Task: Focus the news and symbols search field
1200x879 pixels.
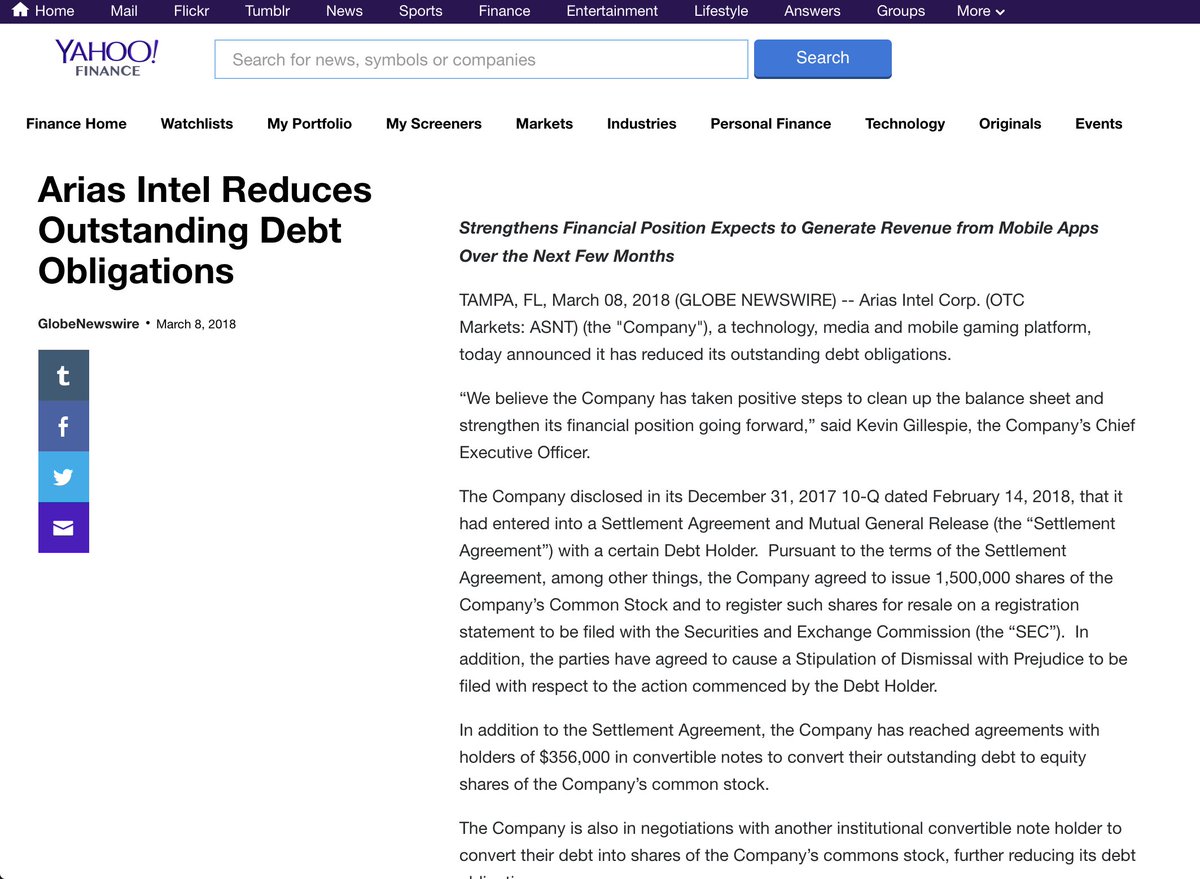Action: point(481,59)
